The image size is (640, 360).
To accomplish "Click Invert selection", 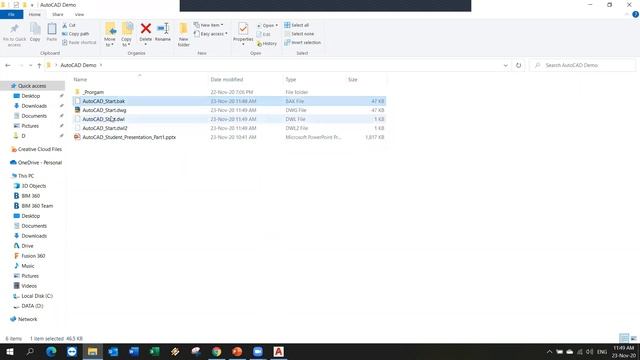I will tap(302, 42).
